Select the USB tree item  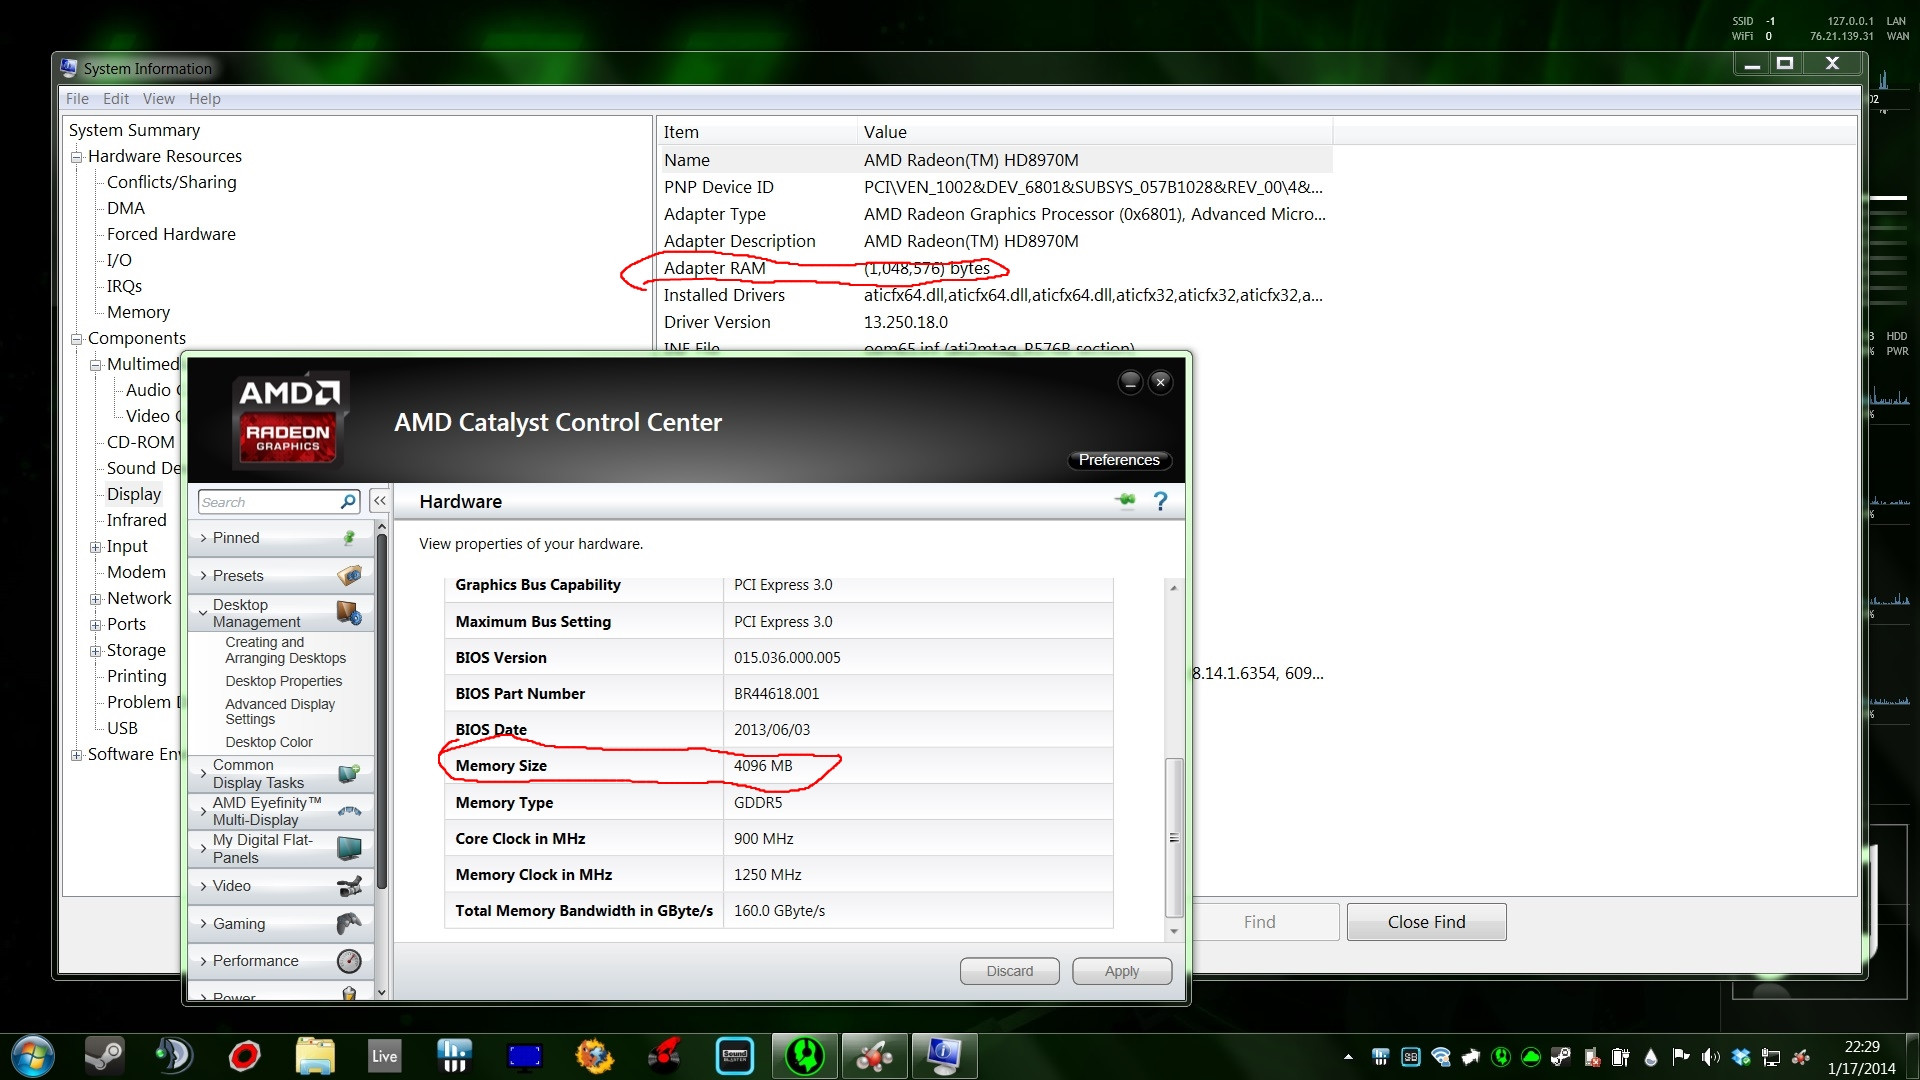122,728
